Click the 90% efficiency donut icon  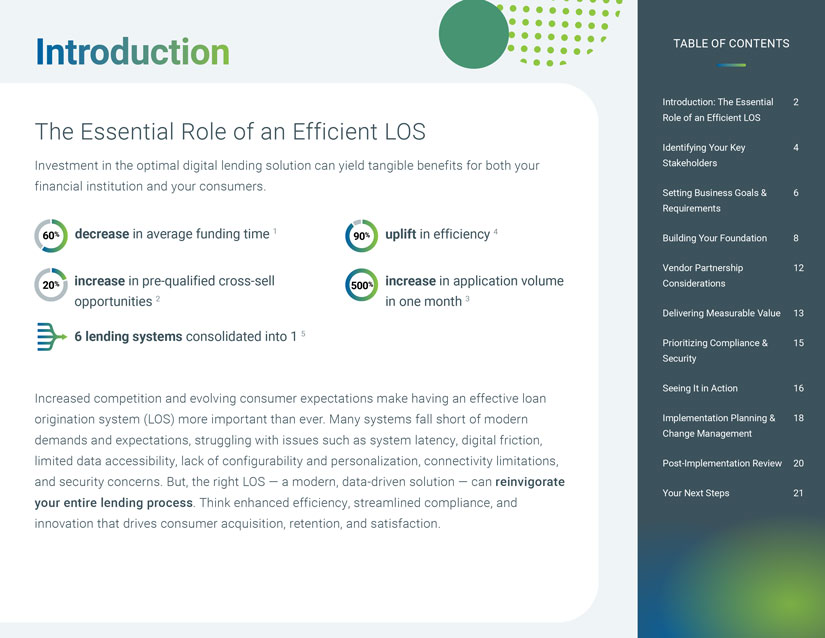click(x=361, y=235)
